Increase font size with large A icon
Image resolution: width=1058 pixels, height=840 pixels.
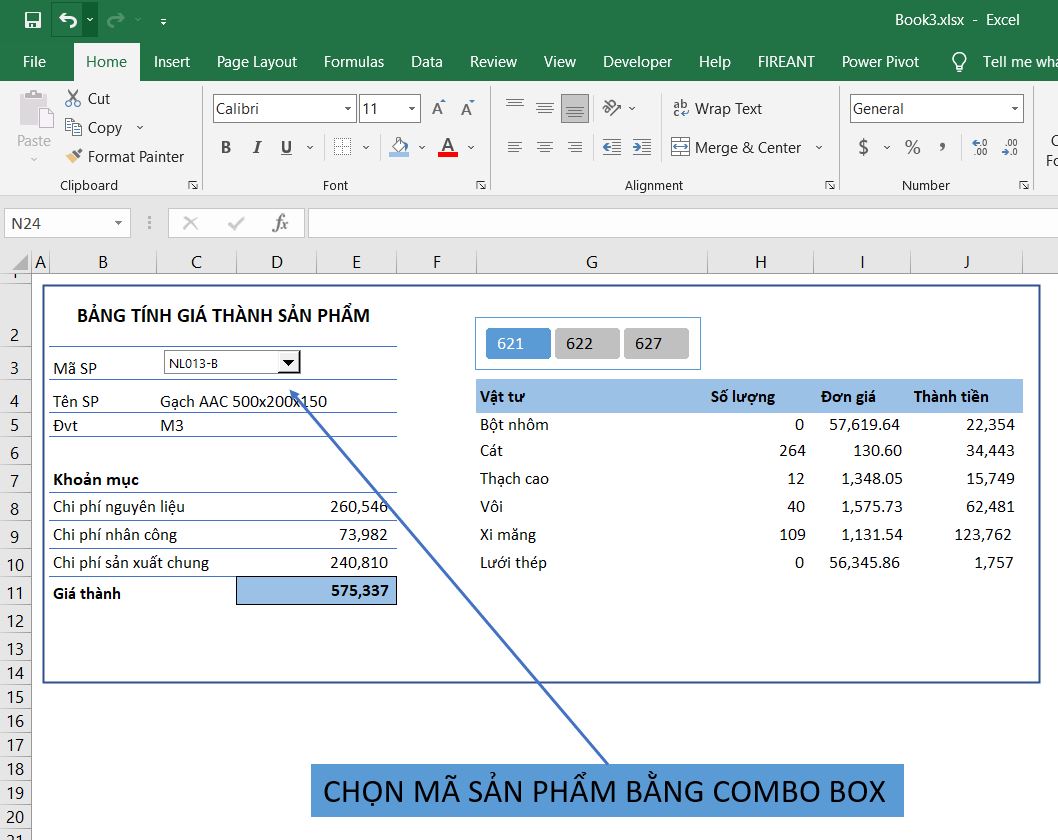pos(438,109)
